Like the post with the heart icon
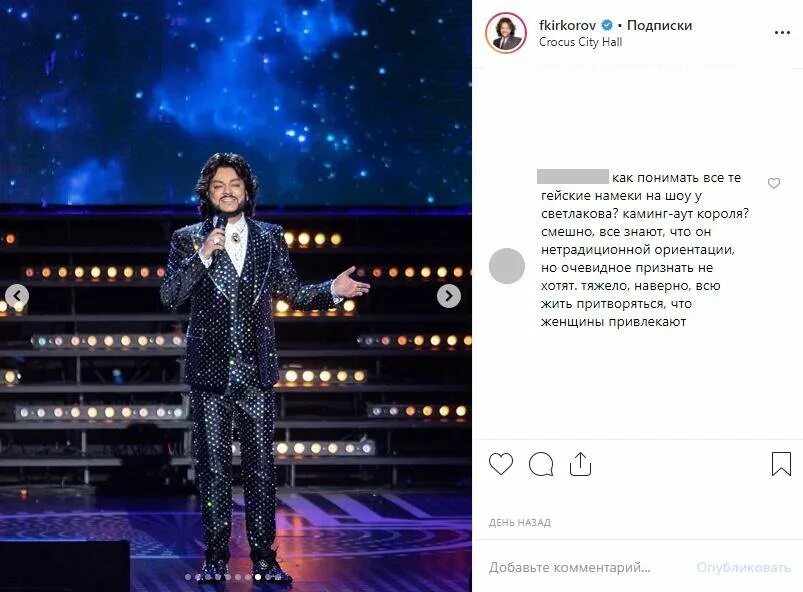 [x=500, y=464]
